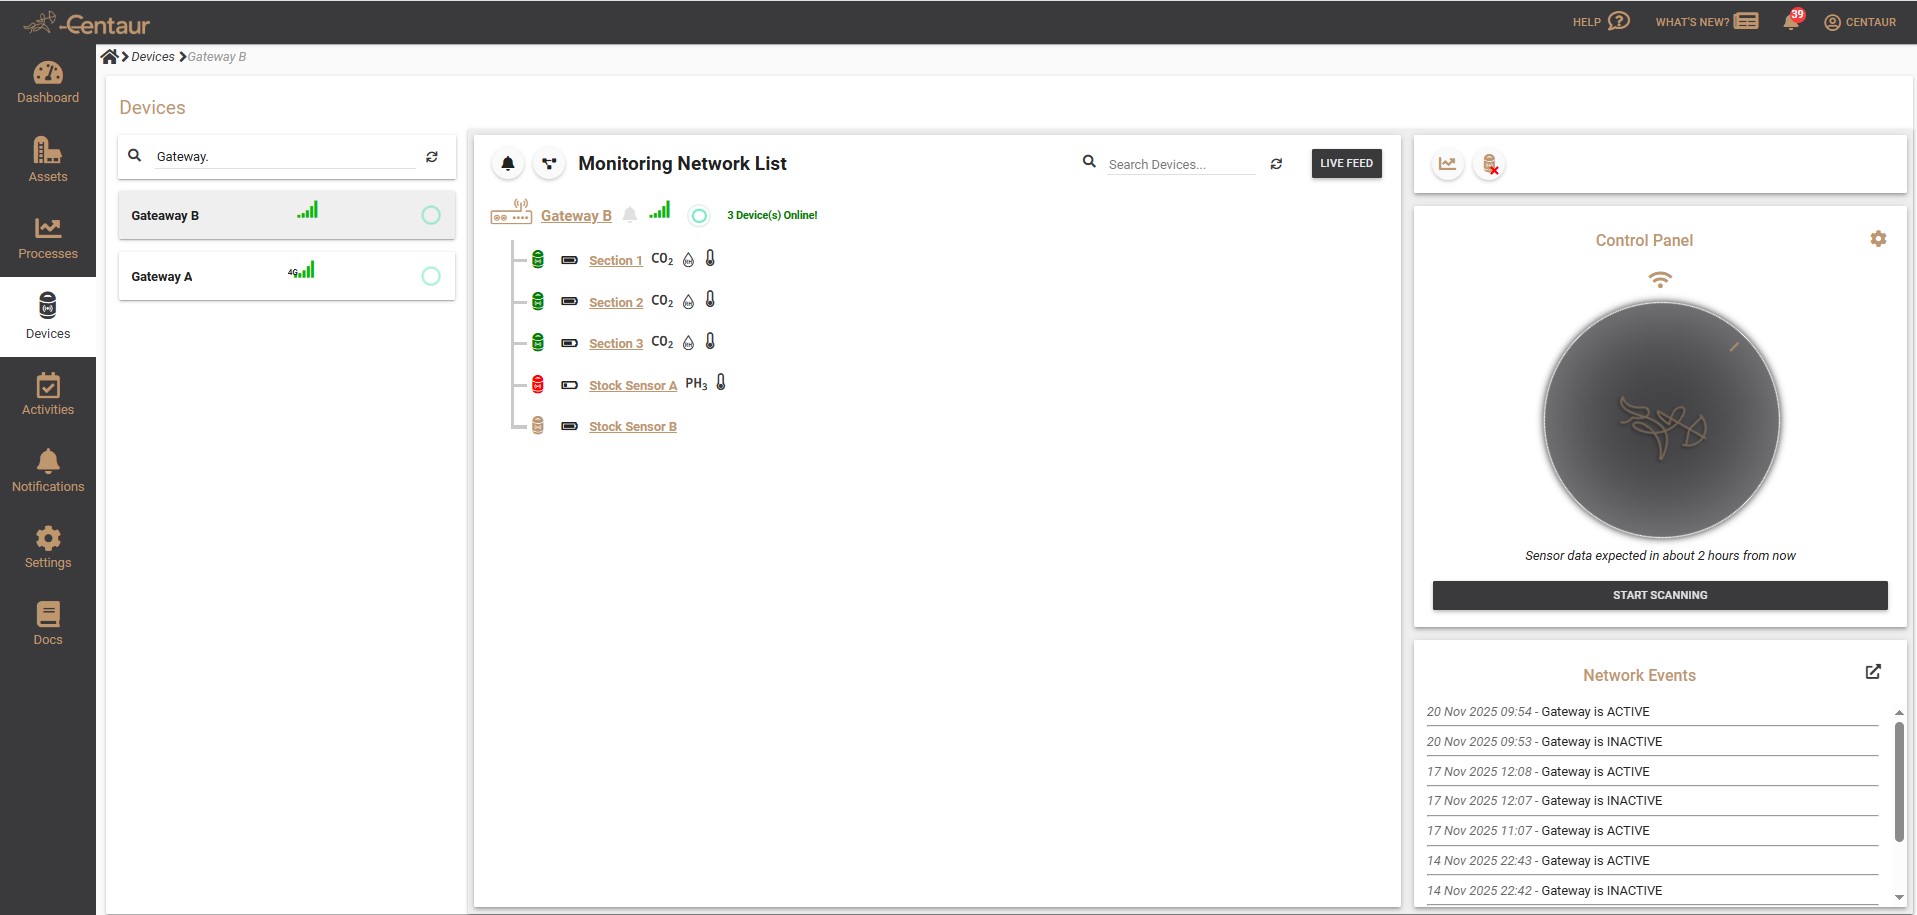Click the network topology icon in Monitoring header
Viewport: 1917px width, 915px height.
click(x=549, y=163)
